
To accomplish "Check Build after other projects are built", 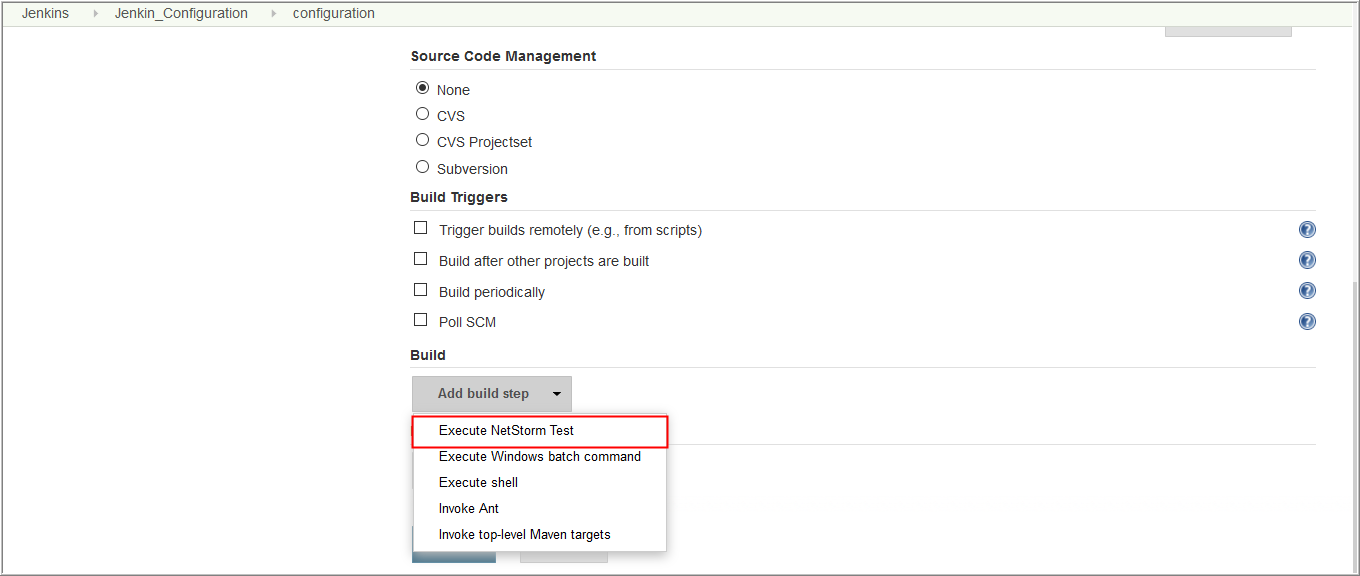I will pos(421,259).
